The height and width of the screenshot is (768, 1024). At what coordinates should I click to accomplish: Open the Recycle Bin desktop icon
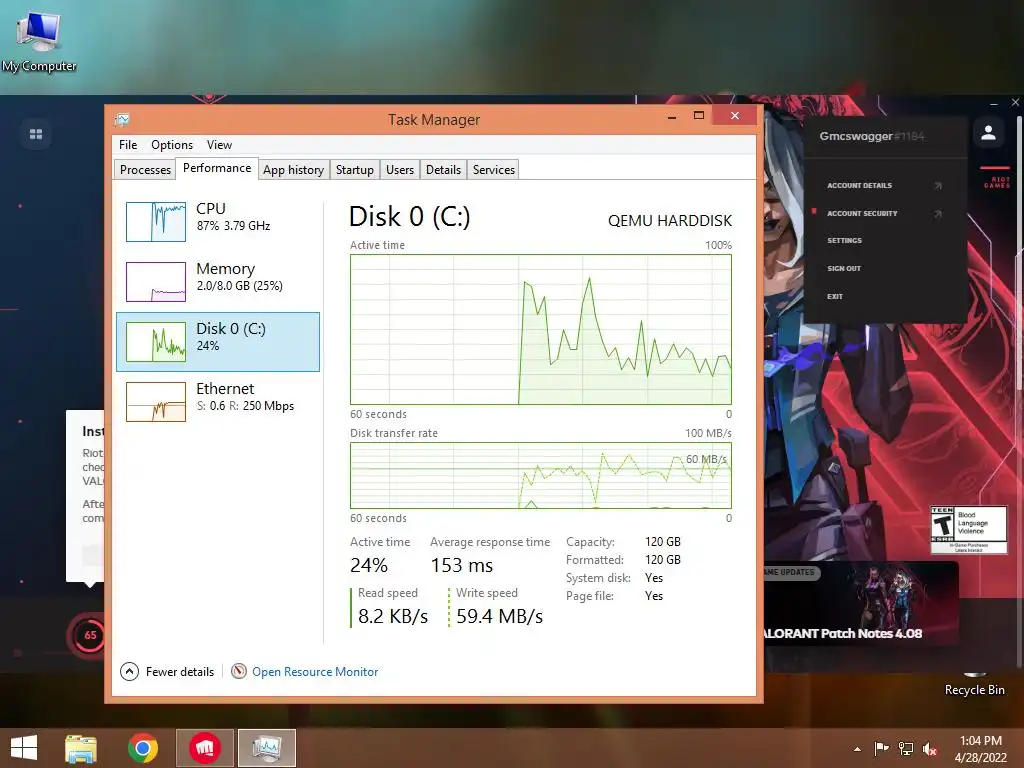click(x=974, y=684)
